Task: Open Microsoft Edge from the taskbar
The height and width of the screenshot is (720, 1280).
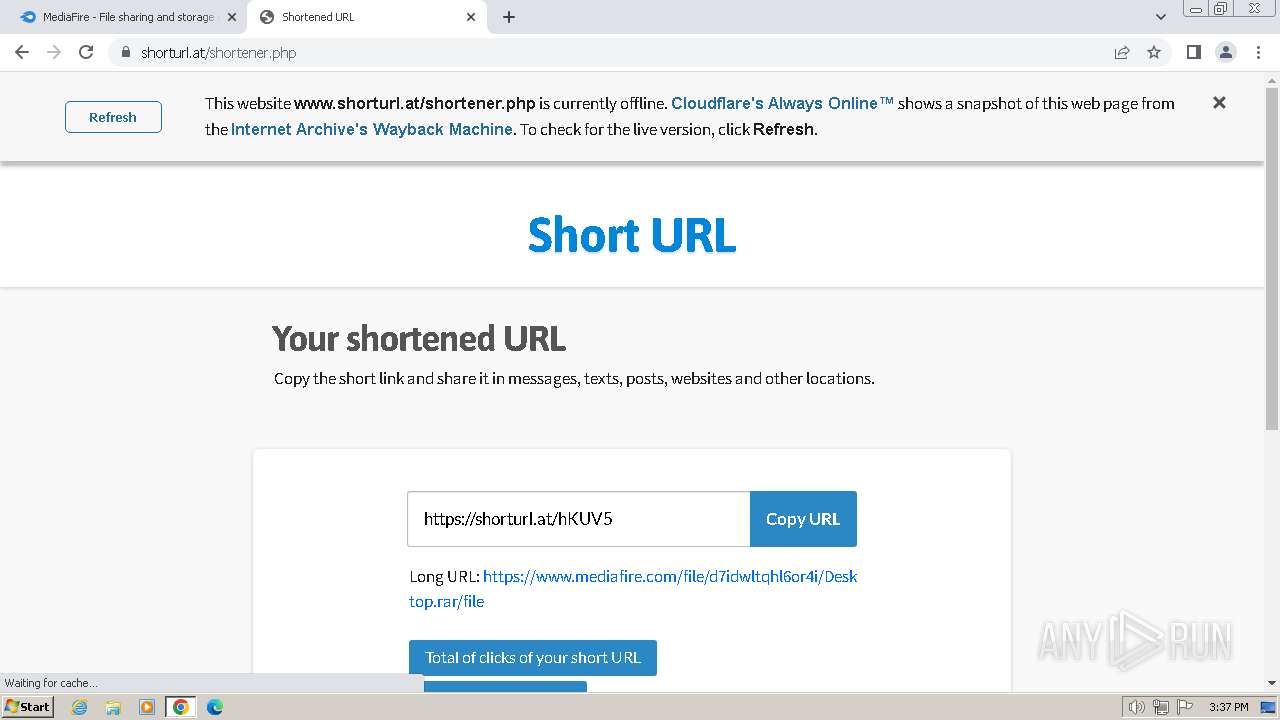Action: click(x=215, y=707)
